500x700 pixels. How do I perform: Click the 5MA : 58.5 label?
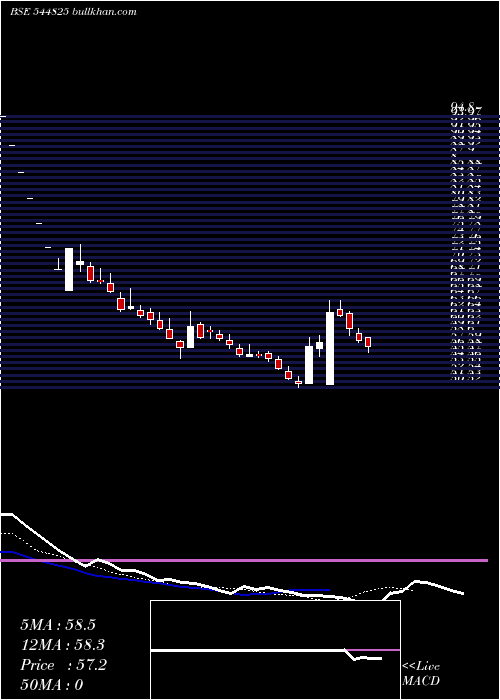58,625
